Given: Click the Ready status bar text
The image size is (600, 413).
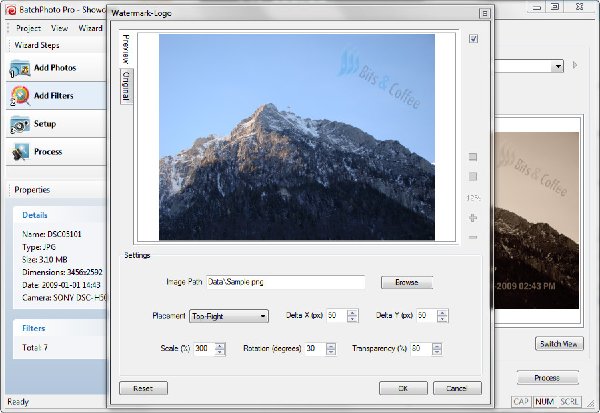Looking at the screenshot, I should (x=18, y=402).
